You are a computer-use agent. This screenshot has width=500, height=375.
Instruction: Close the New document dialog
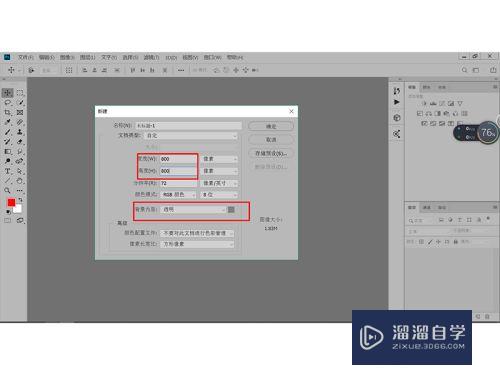pos(291,111)
